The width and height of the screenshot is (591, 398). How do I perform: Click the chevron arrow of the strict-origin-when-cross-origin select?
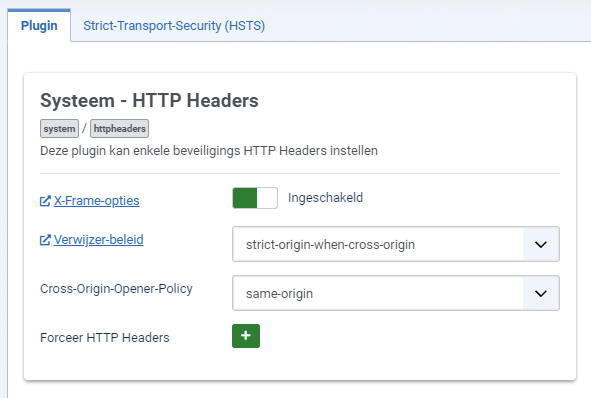coord(541,244)
